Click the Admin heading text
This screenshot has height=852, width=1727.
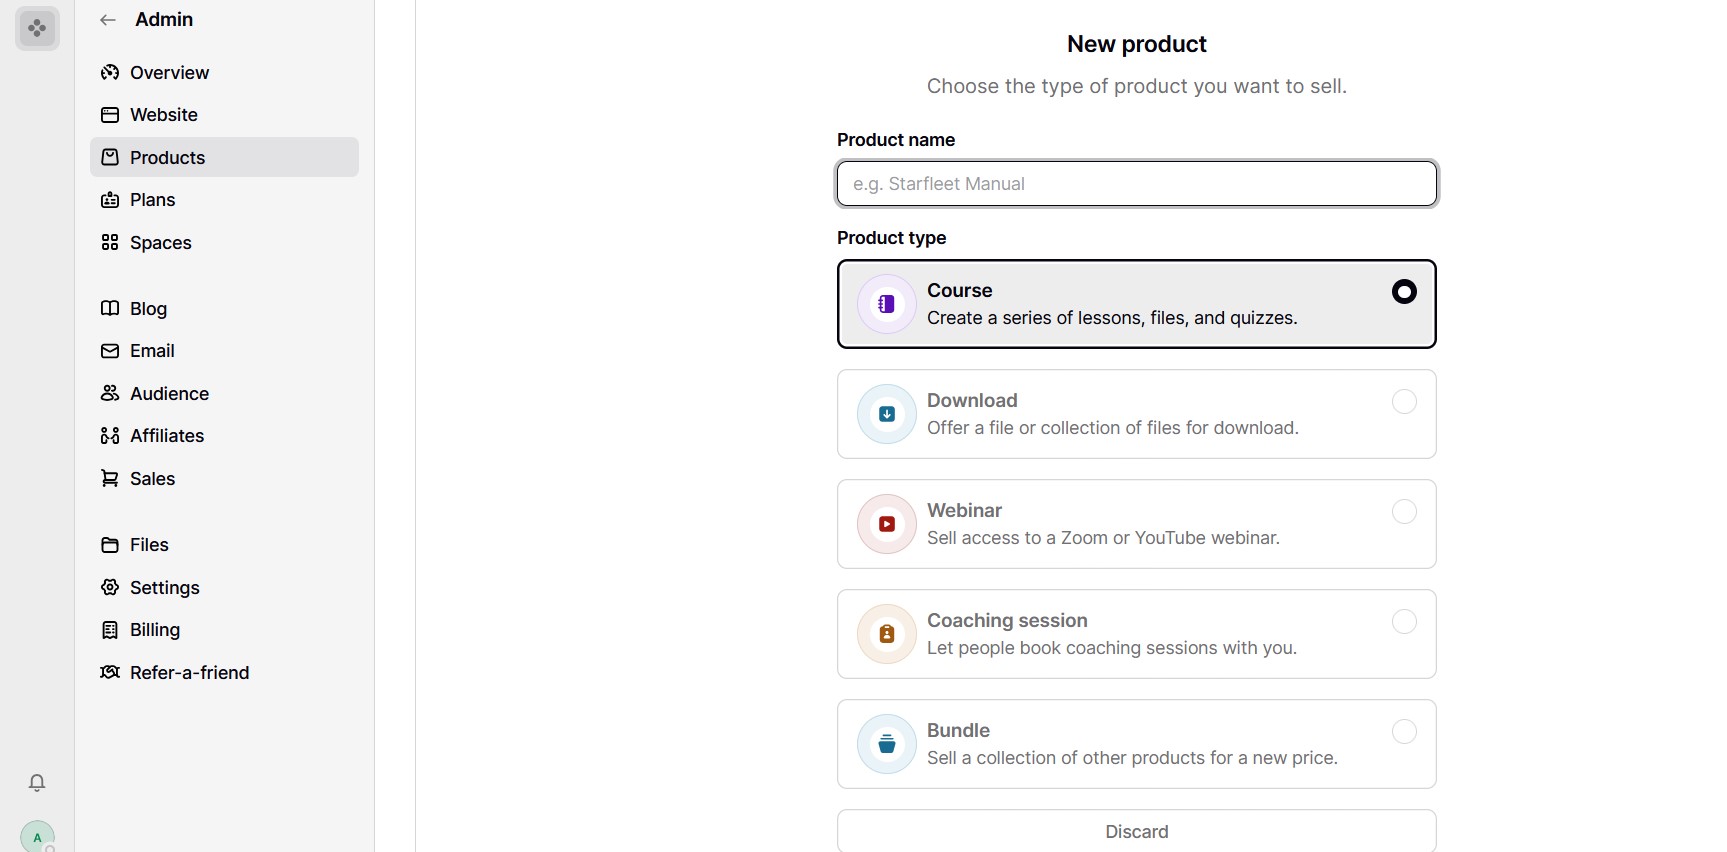coord(164,19)
